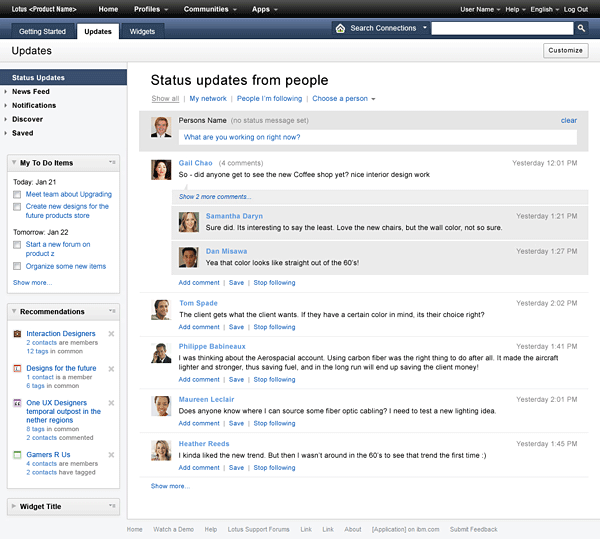Click Show more in To Do Items
Screen dimensions: 600x539
pyautogui.click(x=33, y=283)
